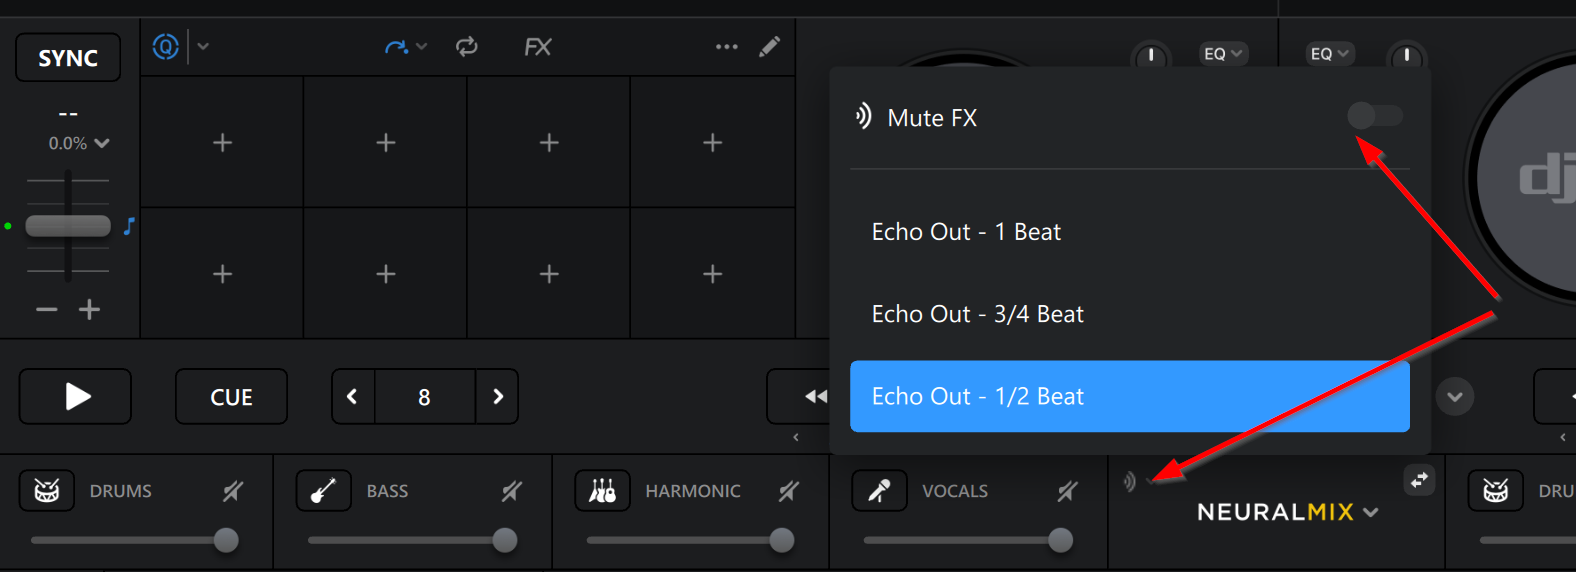
Task: Open the left EQ dropdown
Action: [1223, 54]
